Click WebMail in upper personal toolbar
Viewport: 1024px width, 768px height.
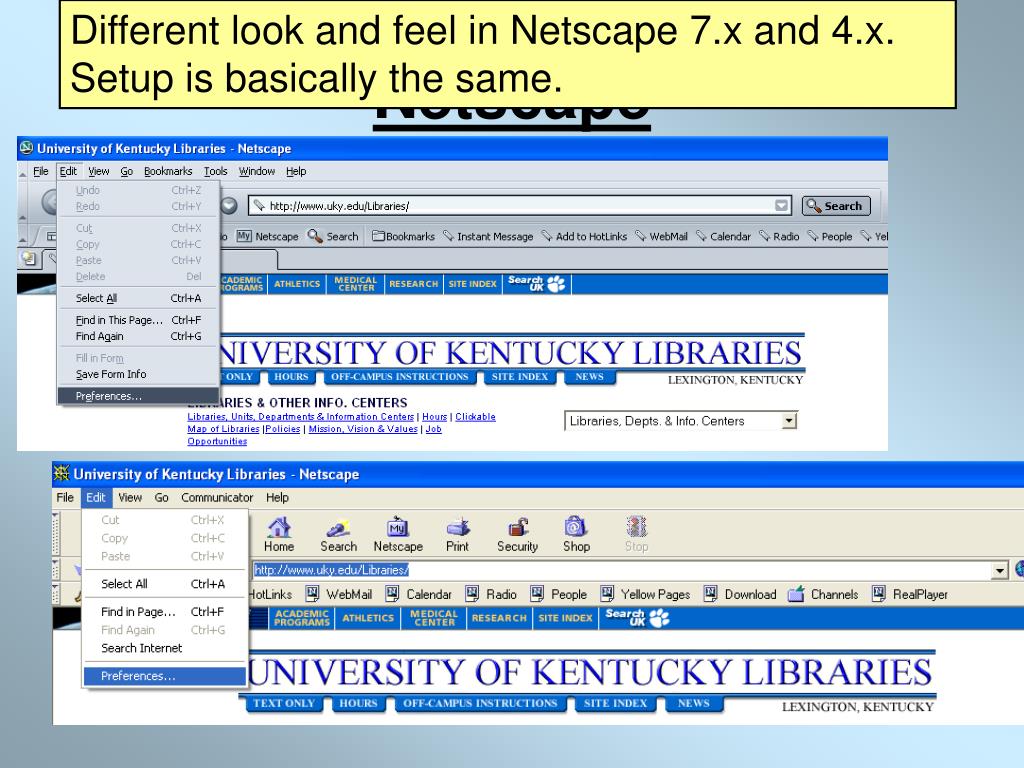tap(662, 236)
